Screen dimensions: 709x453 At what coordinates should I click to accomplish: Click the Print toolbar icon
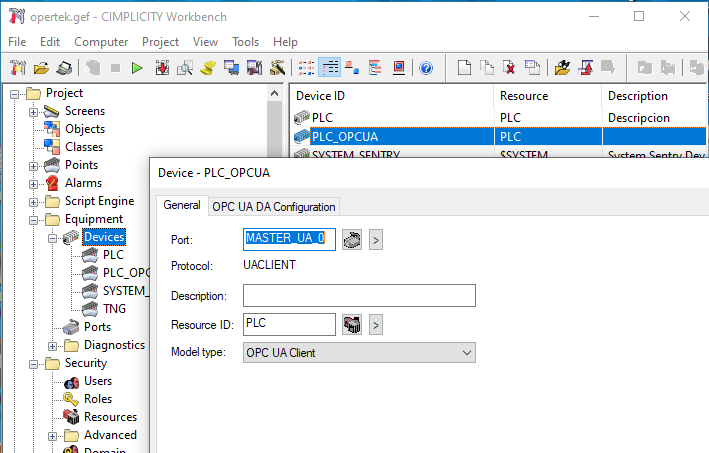(x=64, y=68)
